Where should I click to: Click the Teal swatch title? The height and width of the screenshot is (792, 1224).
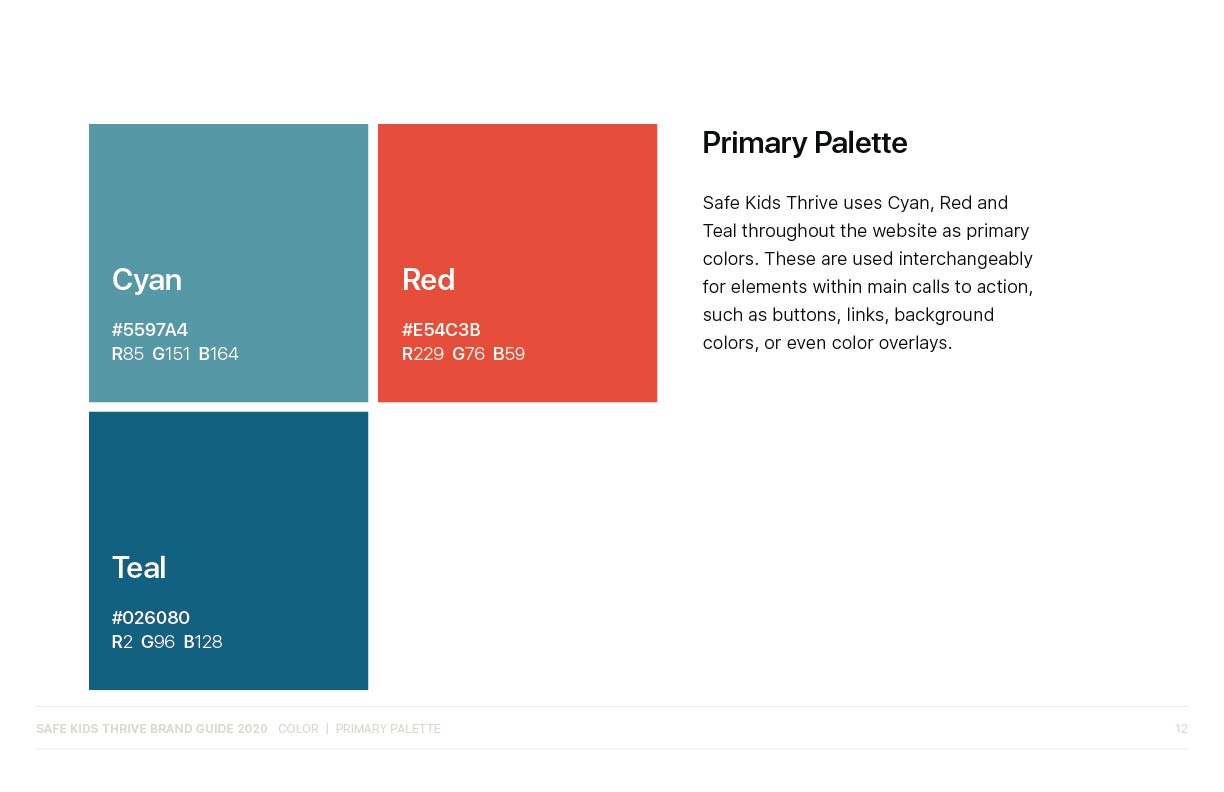tap(139, 568)
